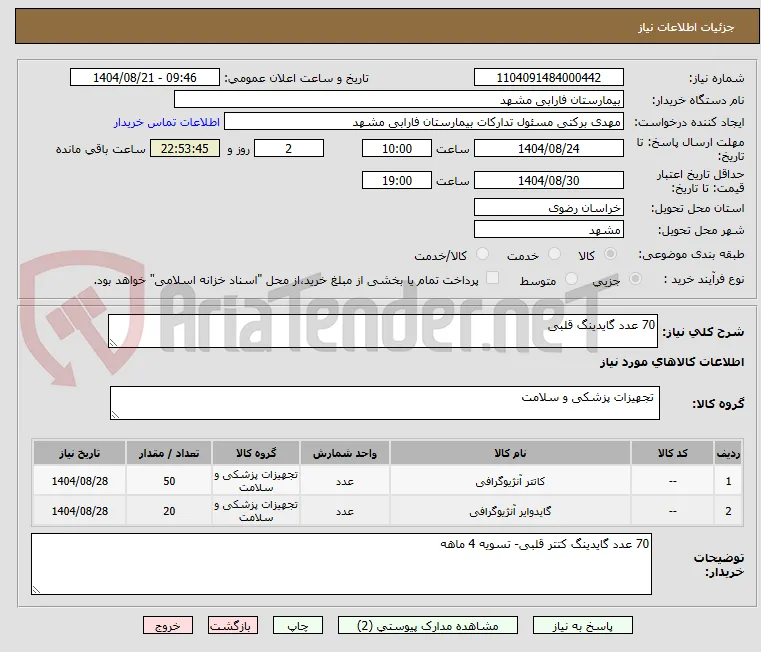Click the remaining days field showing 2
Viewport: 761px width, 652px height.
pyautogui.click(x=289, y=148)
